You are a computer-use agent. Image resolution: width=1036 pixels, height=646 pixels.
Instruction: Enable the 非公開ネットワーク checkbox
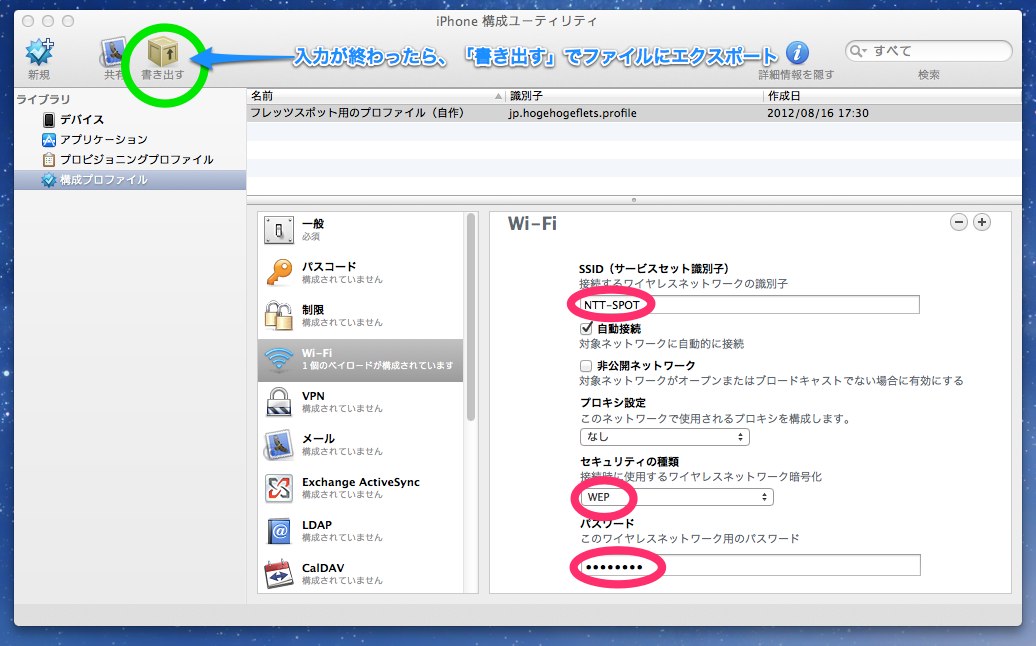coord(585,365)
